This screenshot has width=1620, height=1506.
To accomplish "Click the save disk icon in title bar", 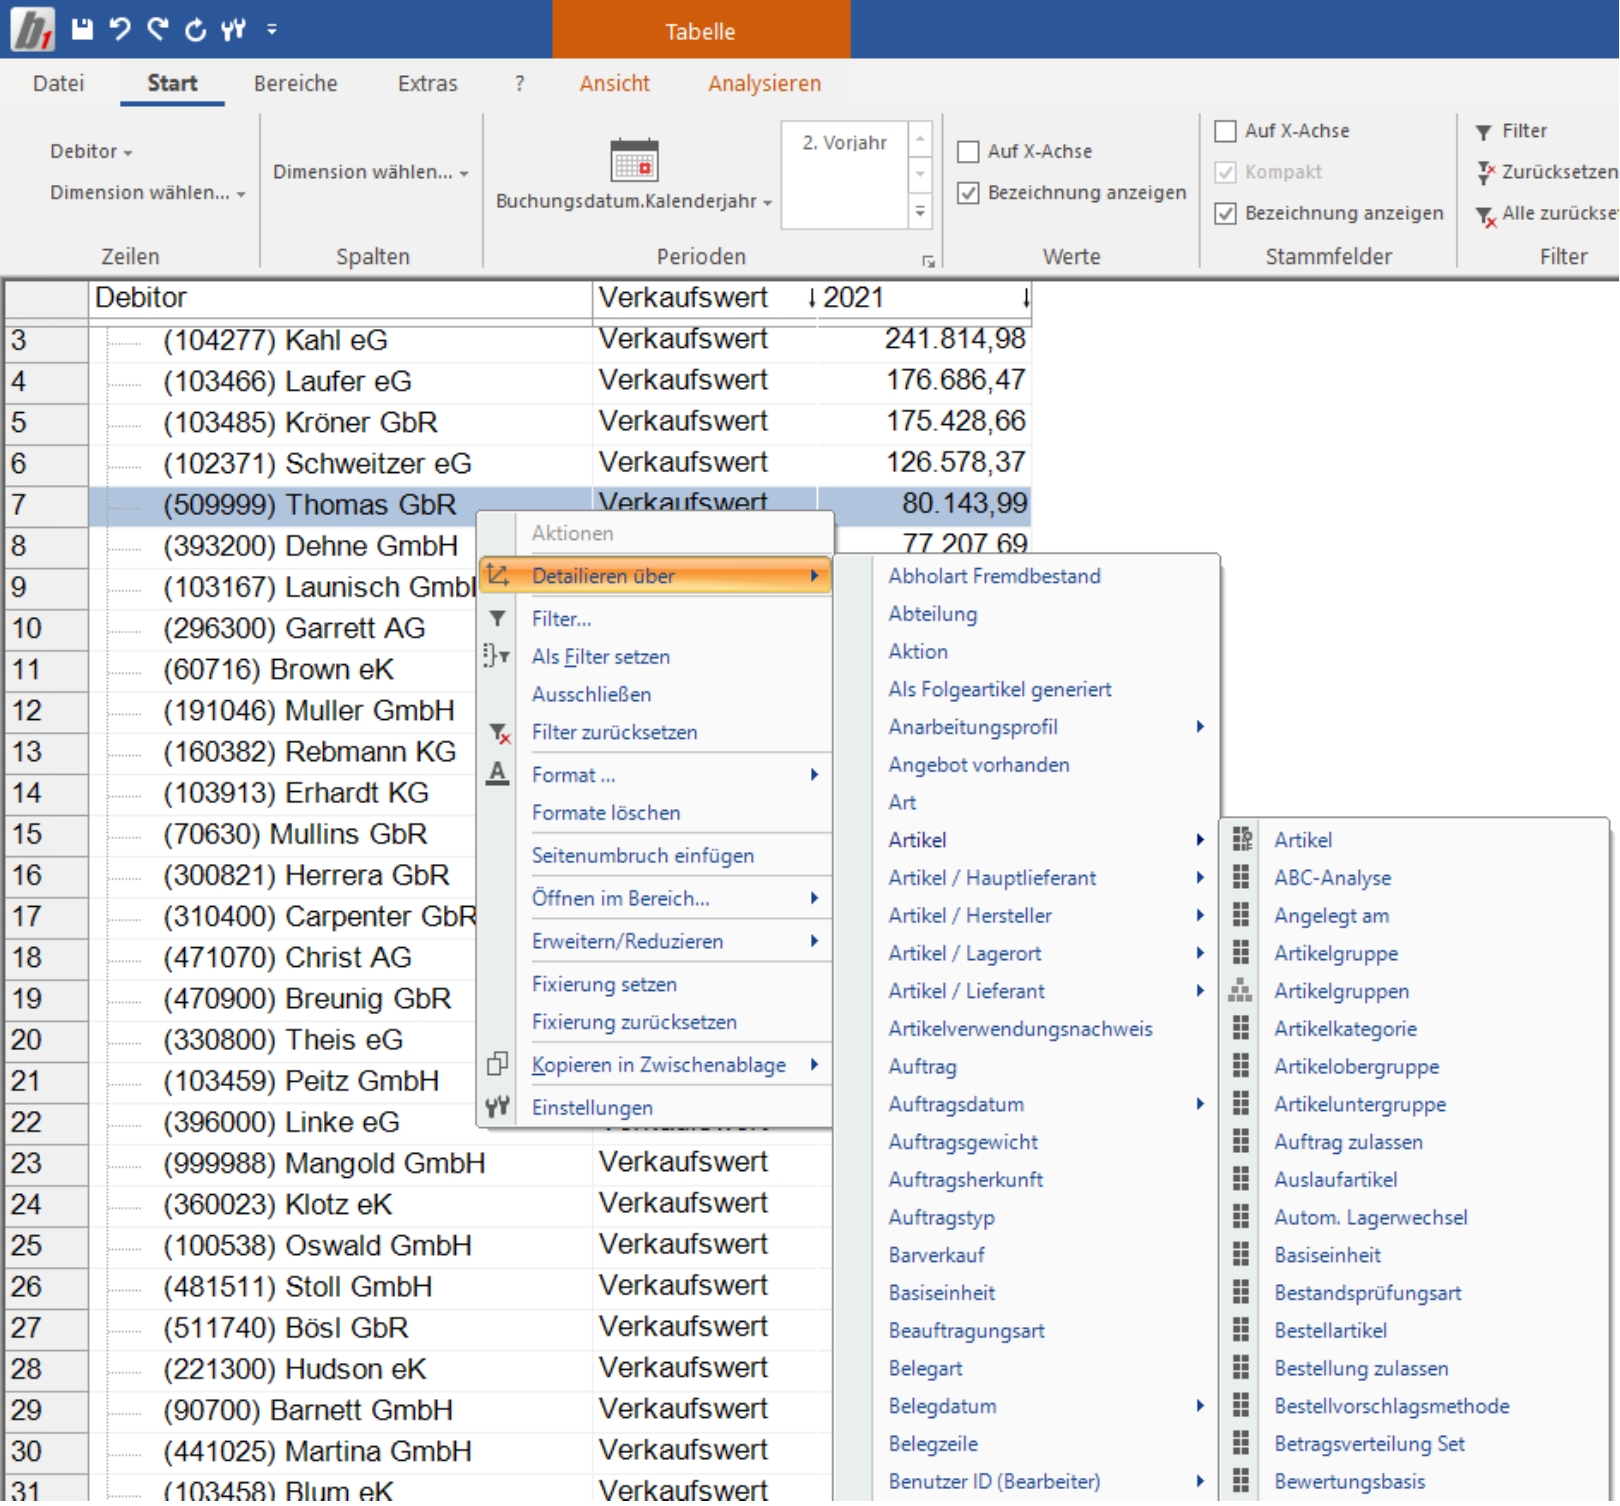I will pyautogui.click(x=82, y=30).
